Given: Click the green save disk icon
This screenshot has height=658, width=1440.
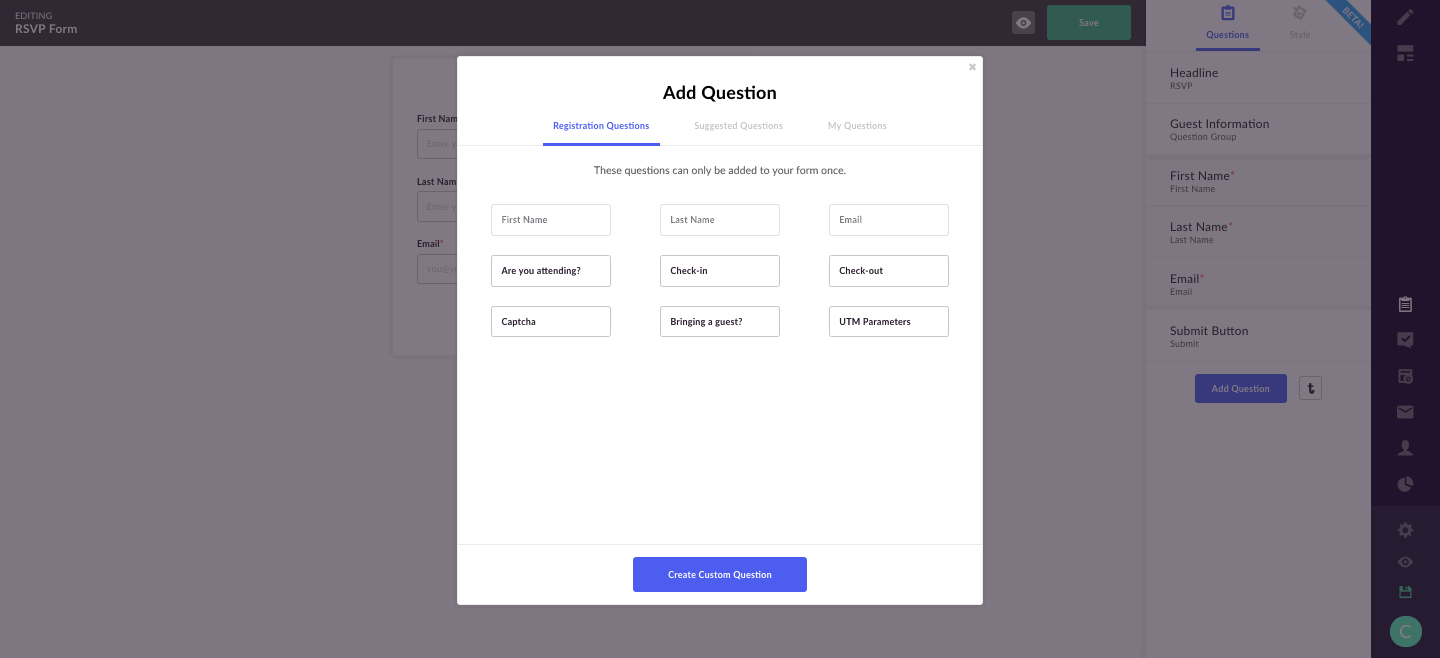Looking at the screenshot, I should (x=1405, y=592).
